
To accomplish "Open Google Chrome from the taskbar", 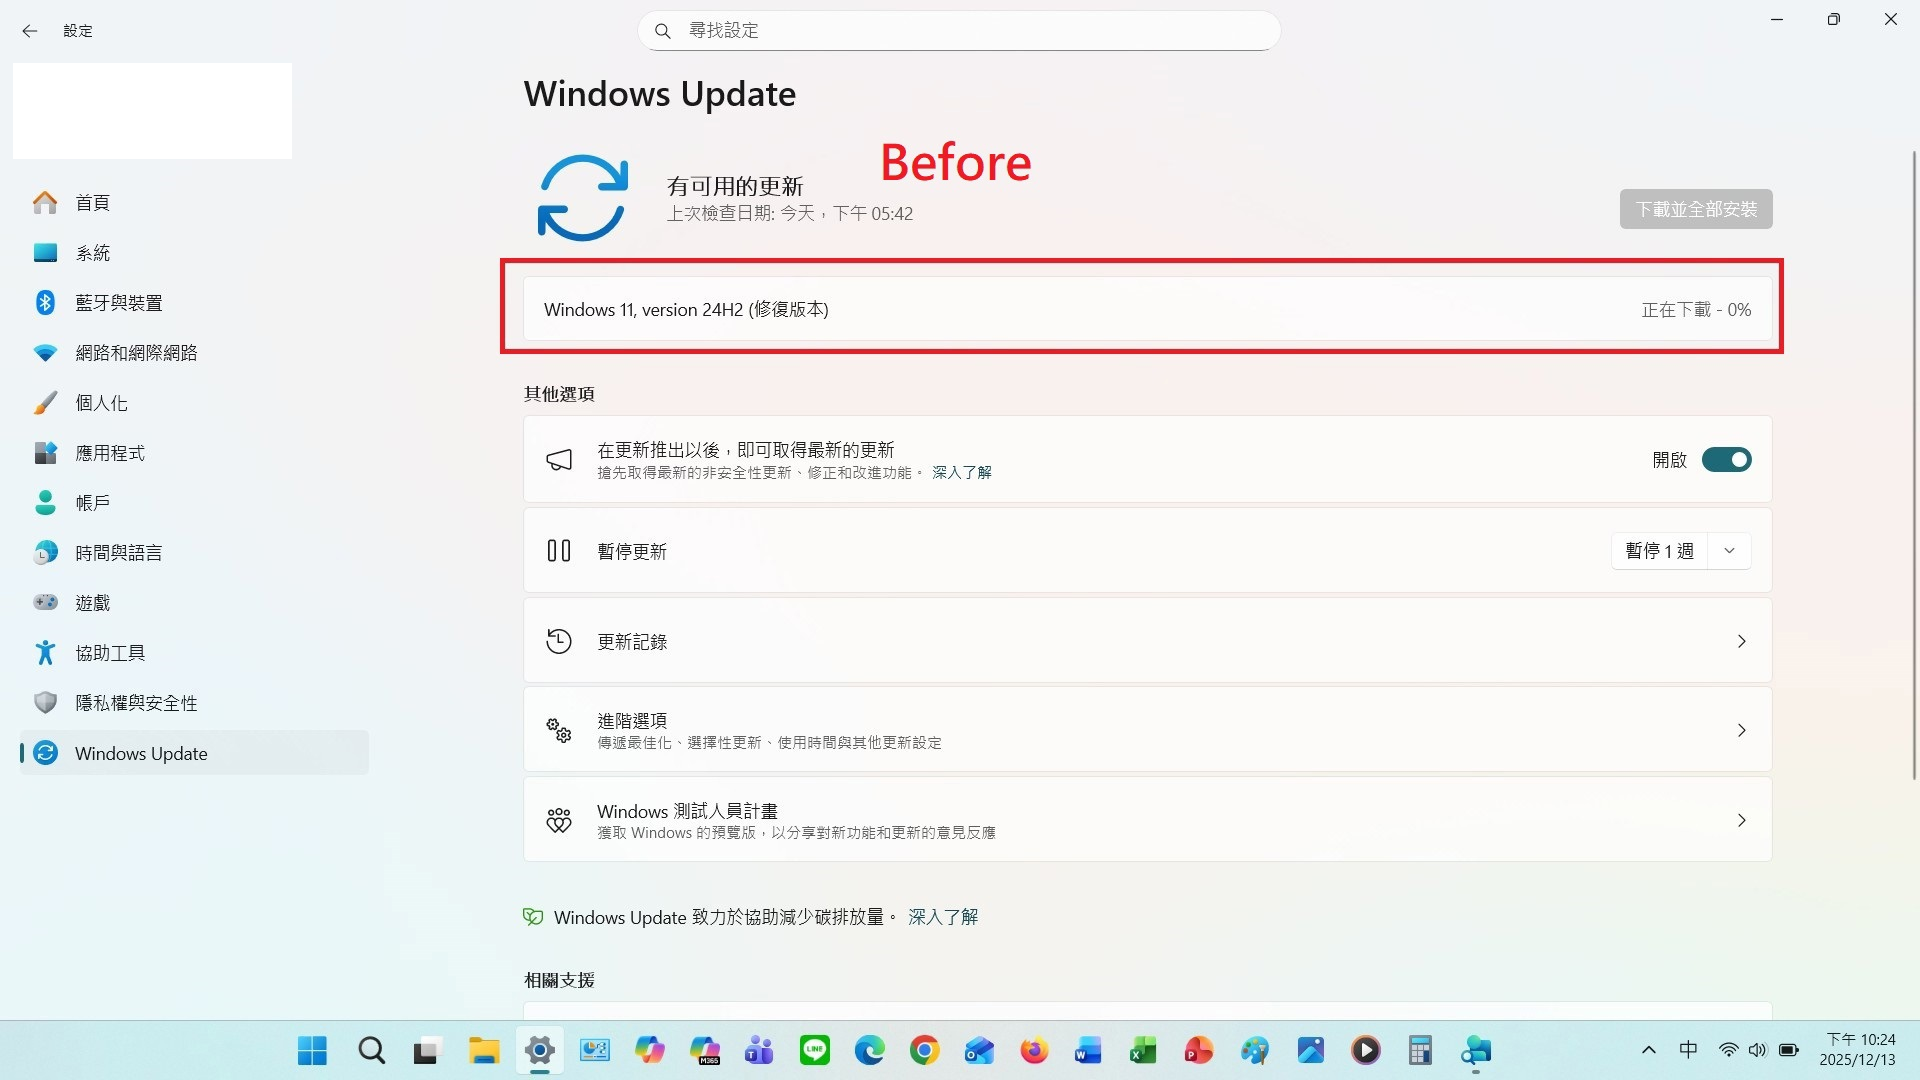I will pos(924,1050).
